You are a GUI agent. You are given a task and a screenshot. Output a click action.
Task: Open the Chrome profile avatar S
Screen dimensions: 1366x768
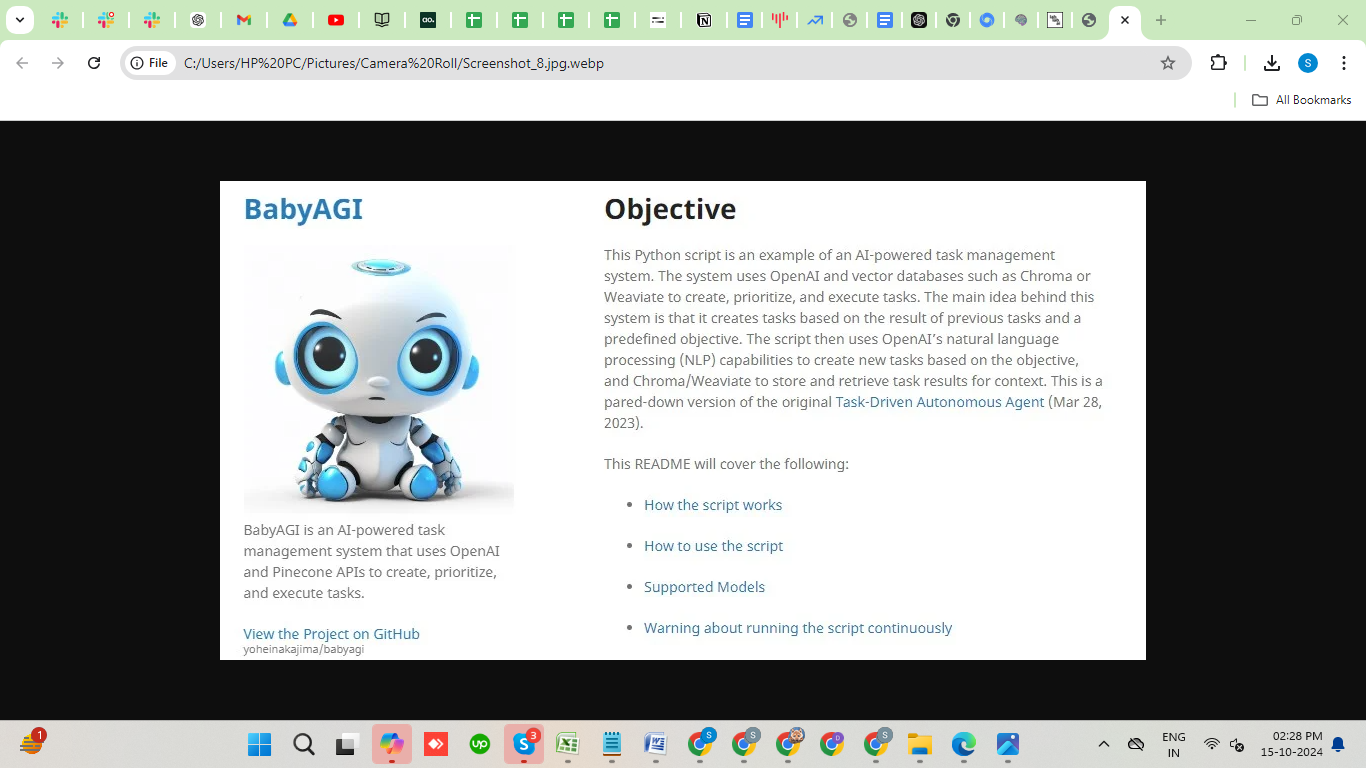point(1308,63)
